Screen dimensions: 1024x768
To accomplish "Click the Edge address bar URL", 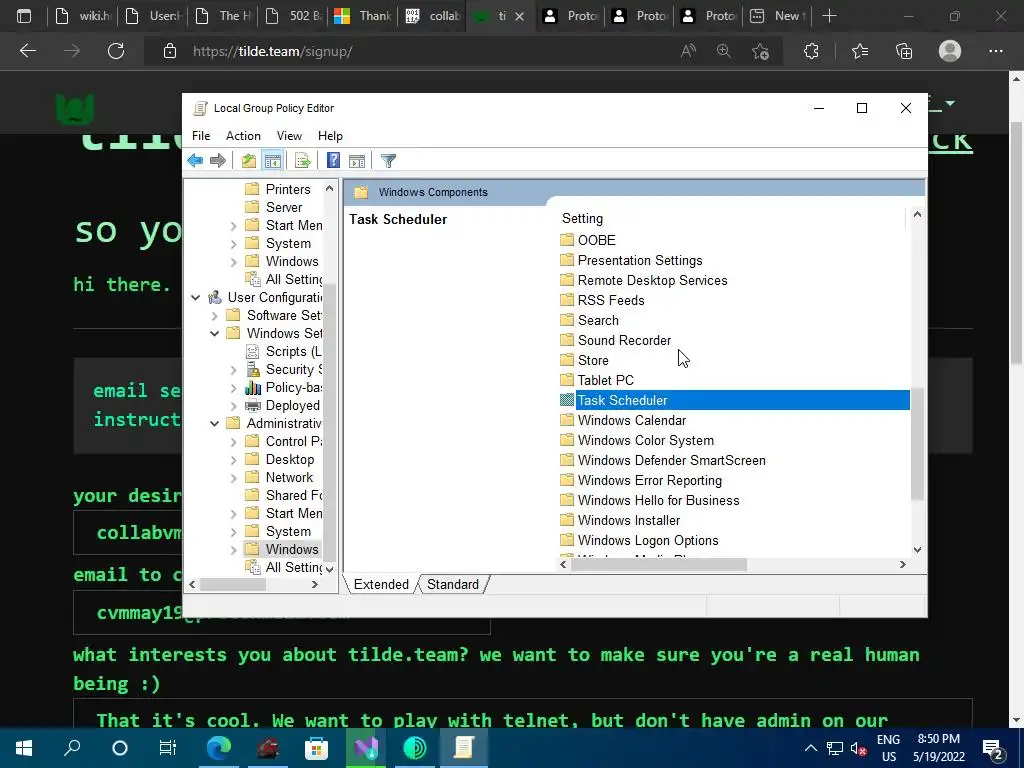I will coord(272,51).
